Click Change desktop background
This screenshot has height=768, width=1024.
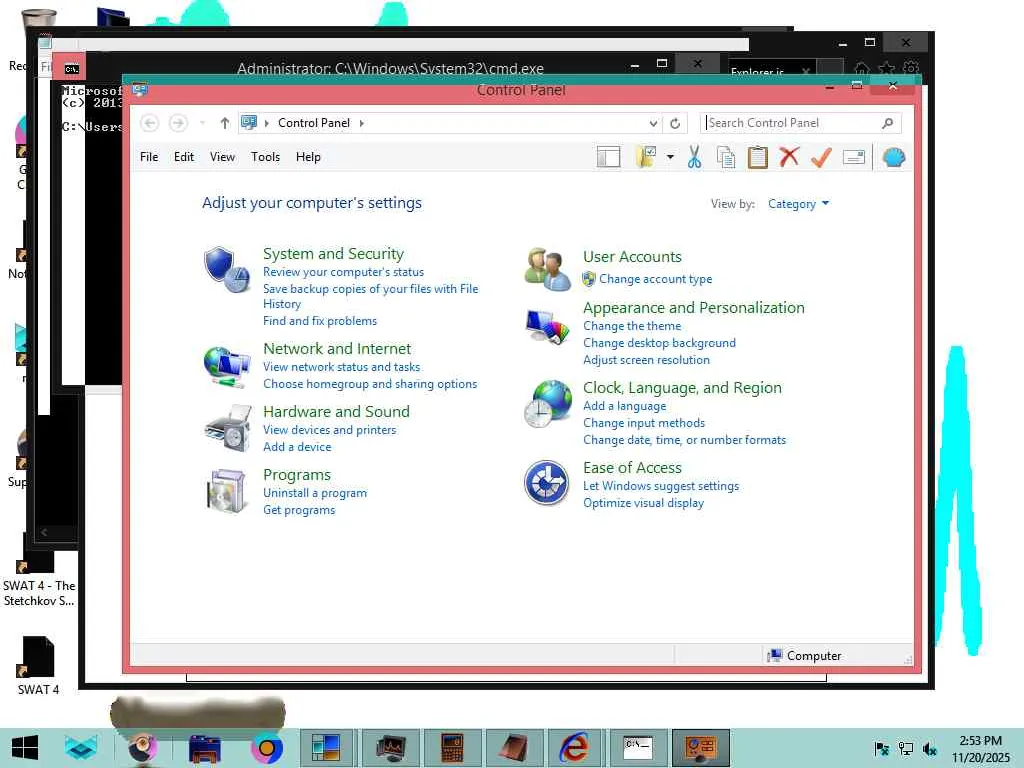[x=659, y=343]
